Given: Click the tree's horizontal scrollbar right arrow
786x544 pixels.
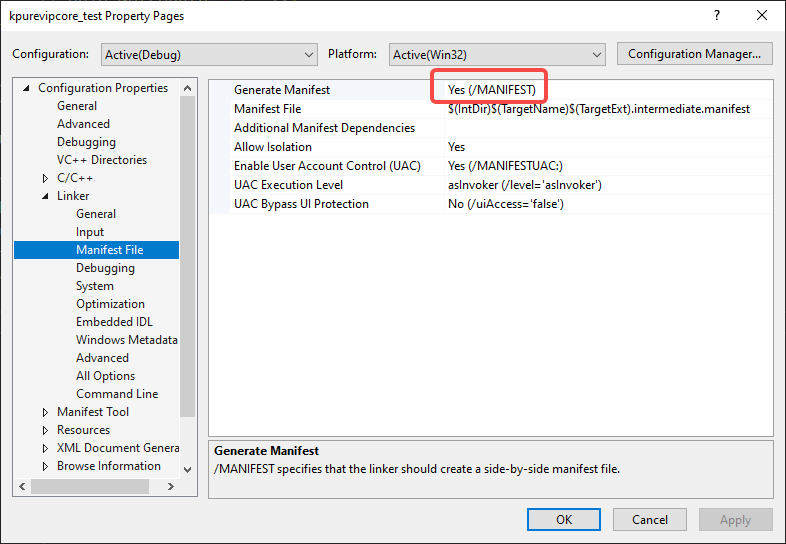Looking at the screenshot, I should click(x=170, y=486).
